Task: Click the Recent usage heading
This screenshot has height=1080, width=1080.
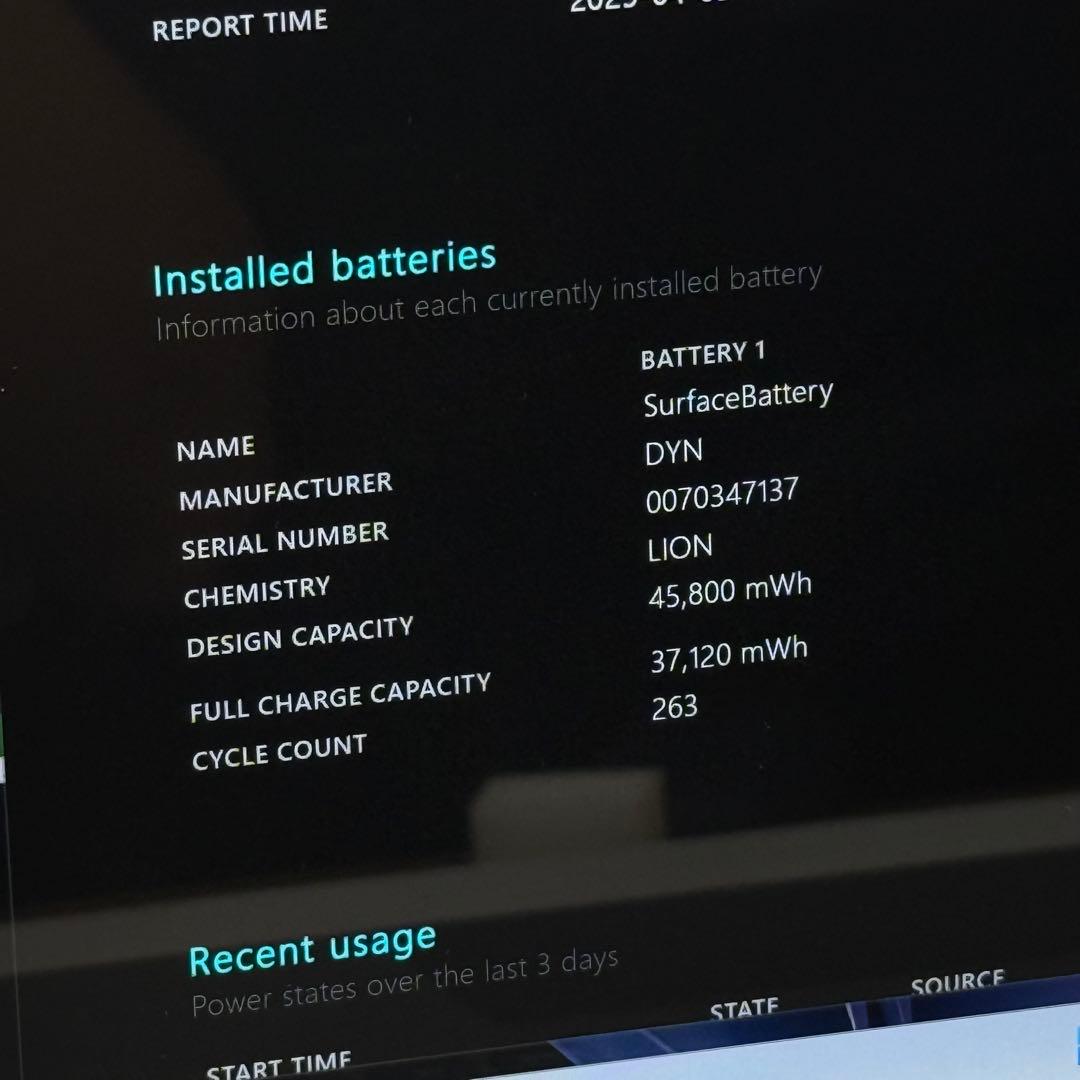Action: click(313, 951)
